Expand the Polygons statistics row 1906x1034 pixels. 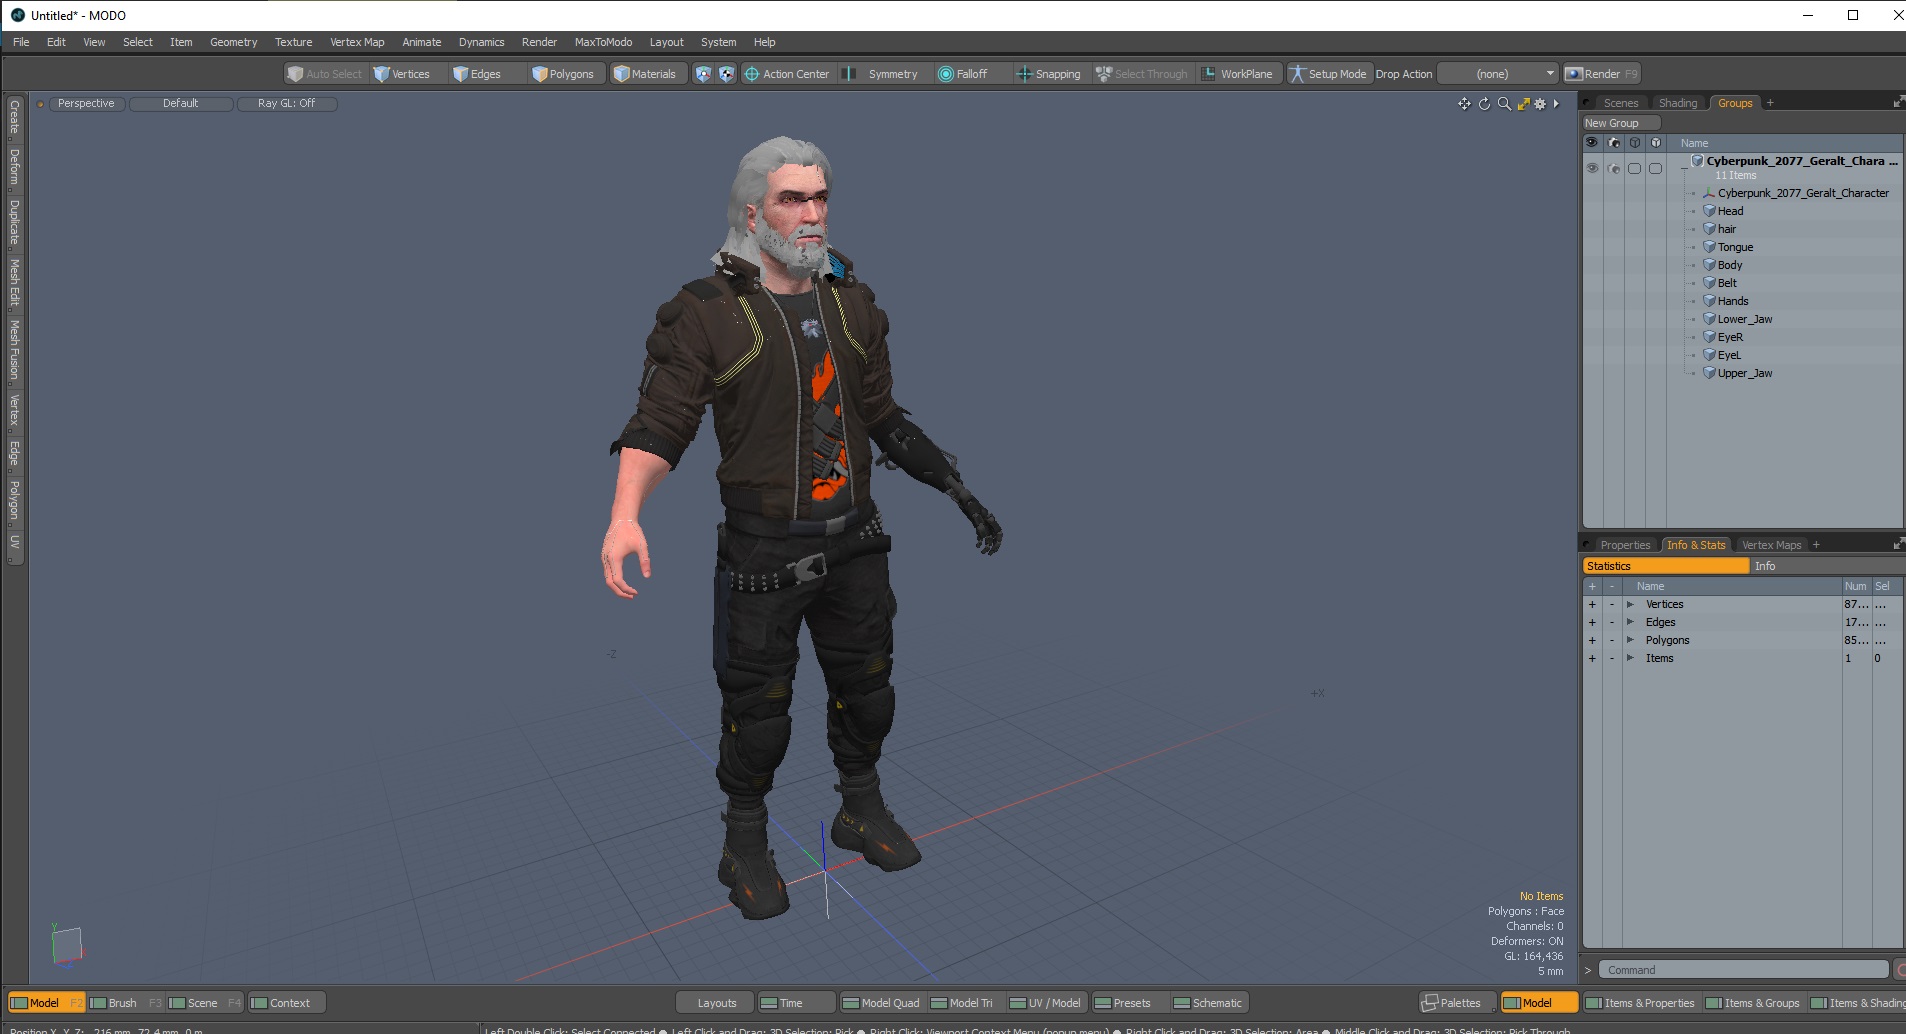point(1630,640)
